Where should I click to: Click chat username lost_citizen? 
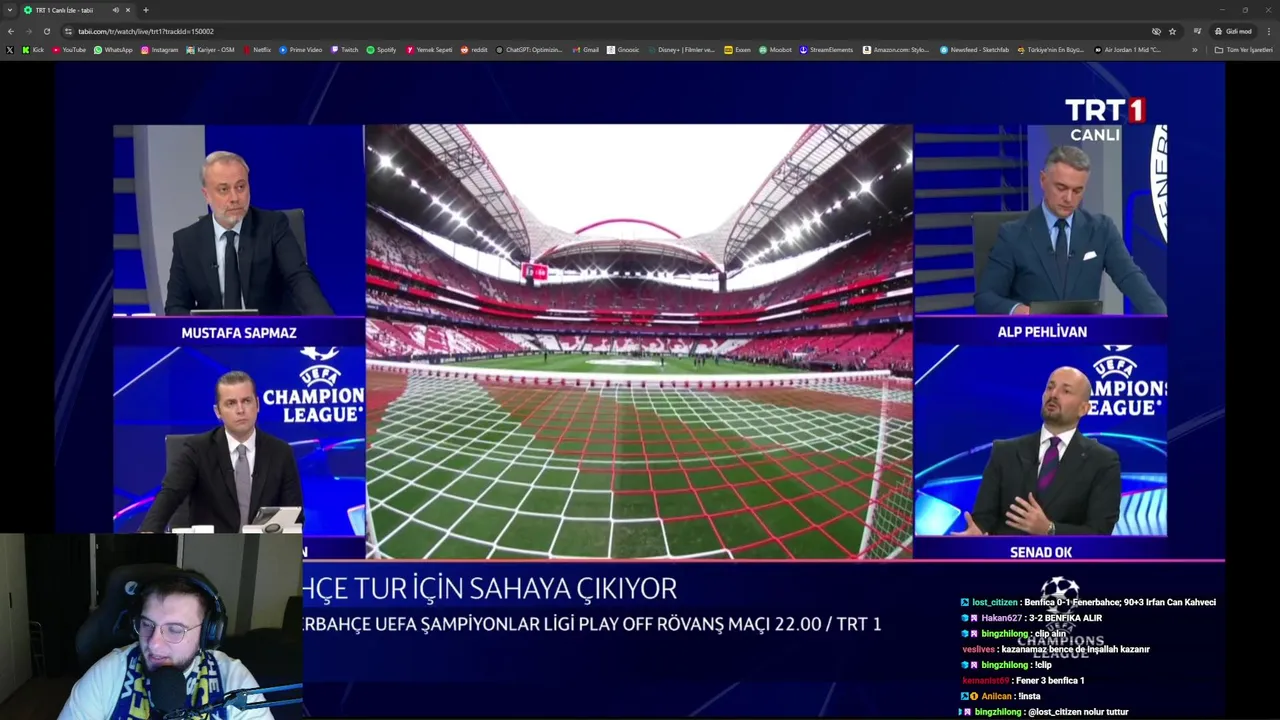click(x=995, y=602)
